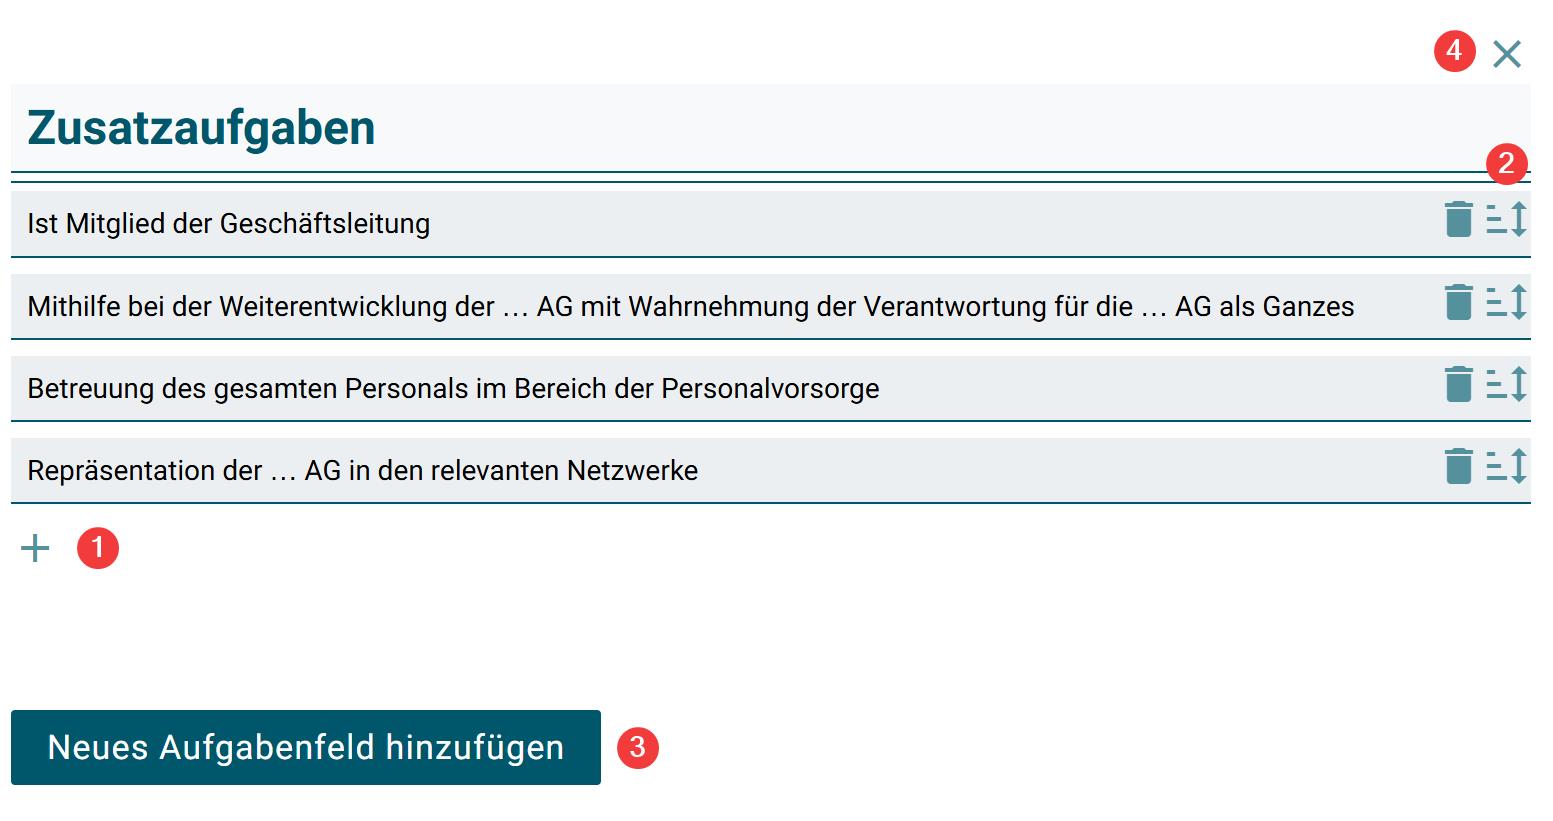Click reorder icon for 'Betreuung des gesamten Personals'
This screenshot has height=821, width=1553.
click(1506, 384)
